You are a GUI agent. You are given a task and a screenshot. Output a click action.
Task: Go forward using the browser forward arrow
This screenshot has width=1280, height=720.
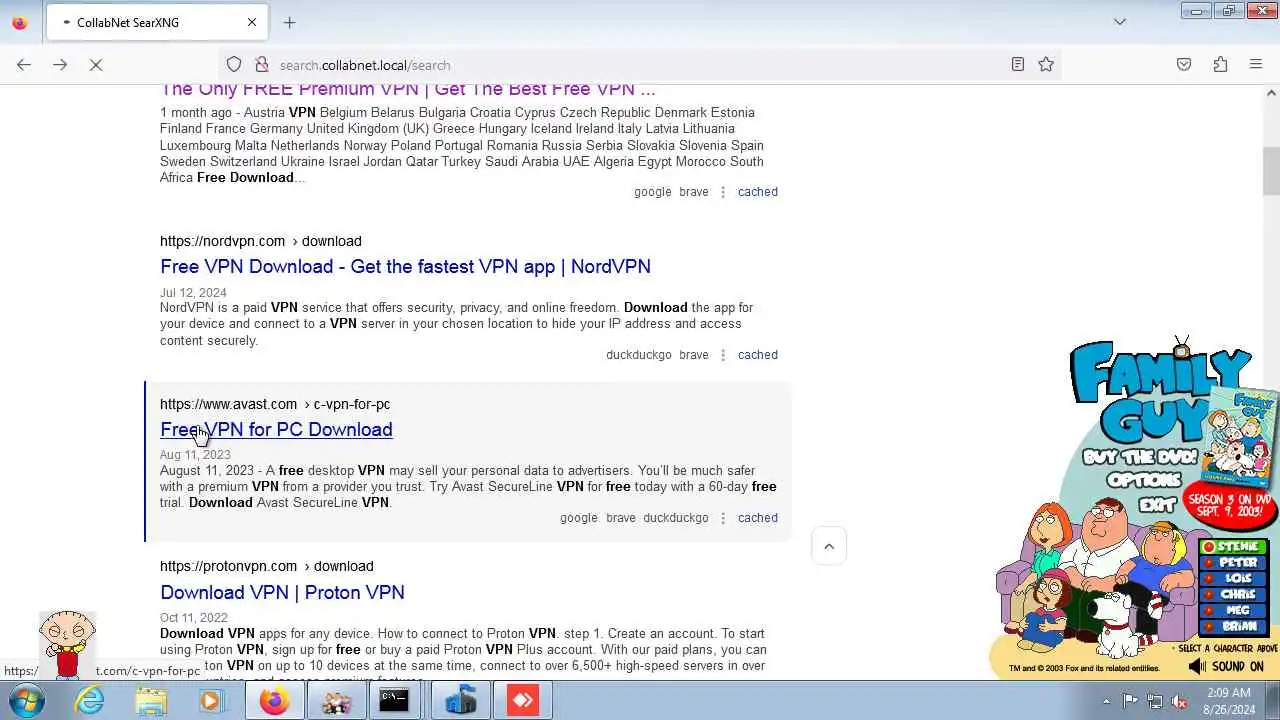[x=60, y=65]
